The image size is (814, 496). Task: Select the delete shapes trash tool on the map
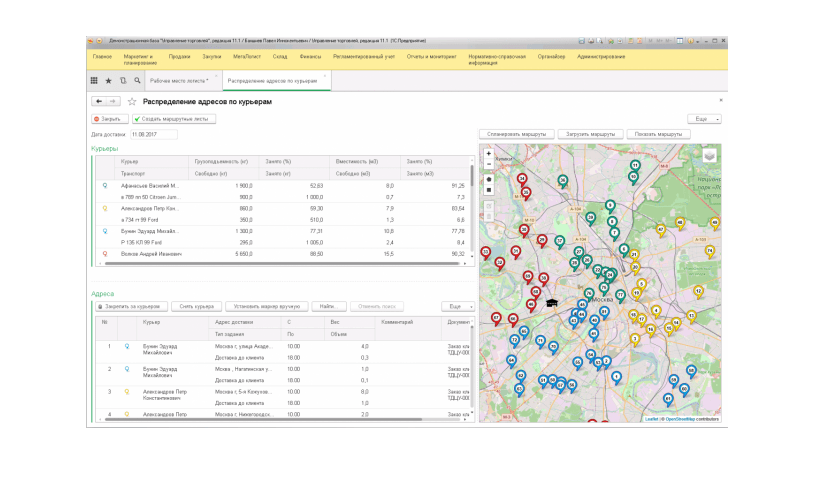pyautogui.click(x=489, y=216)
